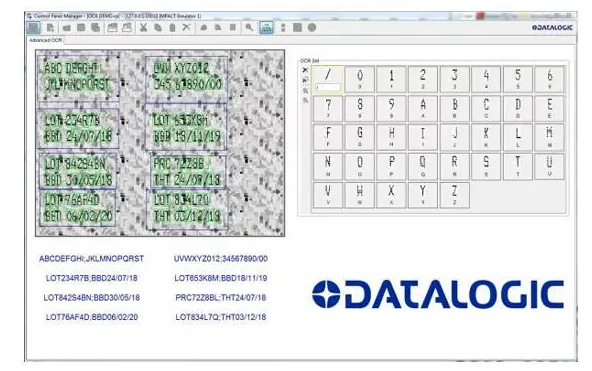
Task: Select the letter M character tile
Action: coord(549,136)
